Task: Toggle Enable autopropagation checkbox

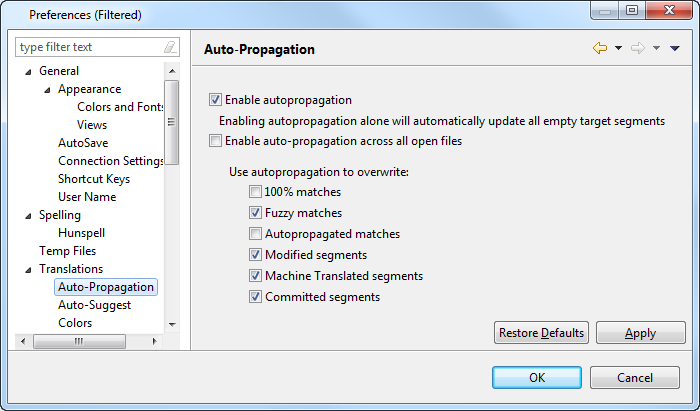Action: tap(215, 100)
